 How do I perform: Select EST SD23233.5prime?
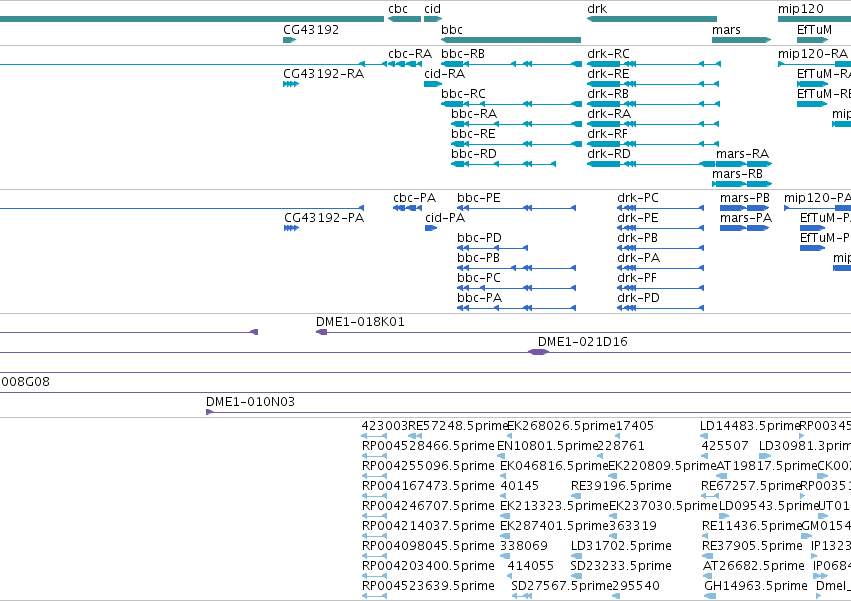click(x=621, y=566)
